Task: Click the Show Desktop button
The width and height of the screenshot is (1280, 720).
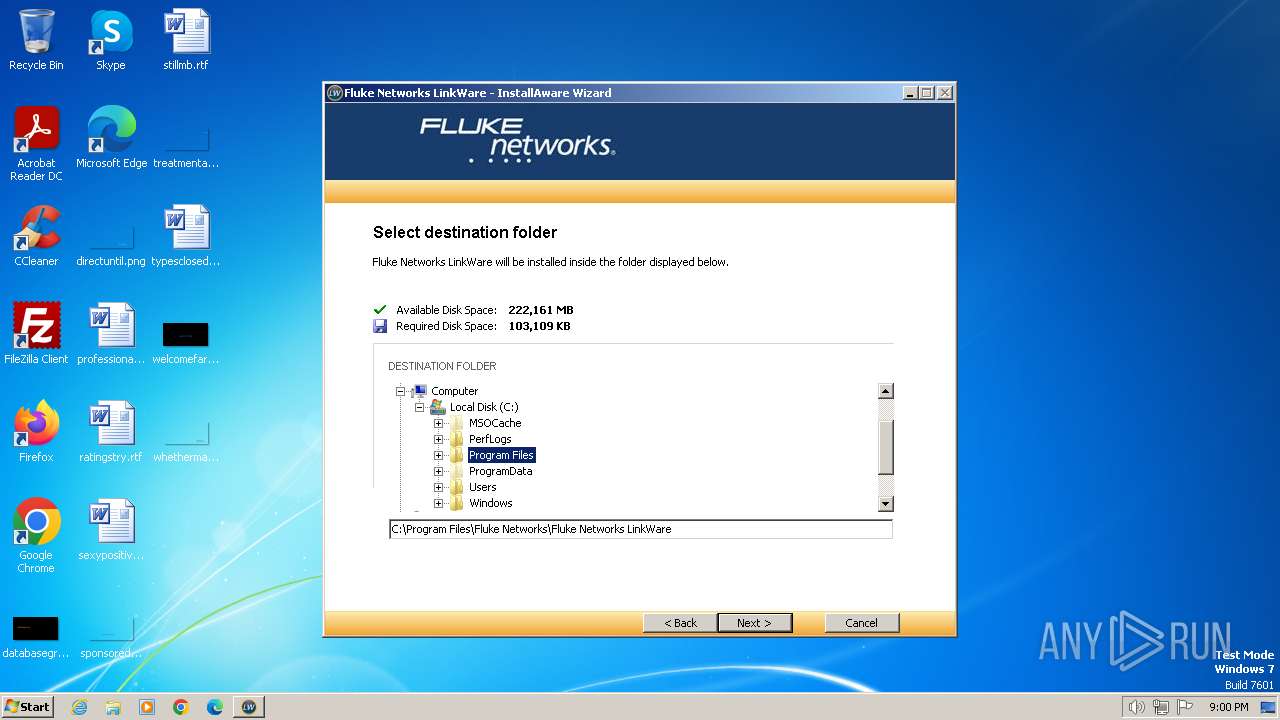Action: [x=1268, y=707]
